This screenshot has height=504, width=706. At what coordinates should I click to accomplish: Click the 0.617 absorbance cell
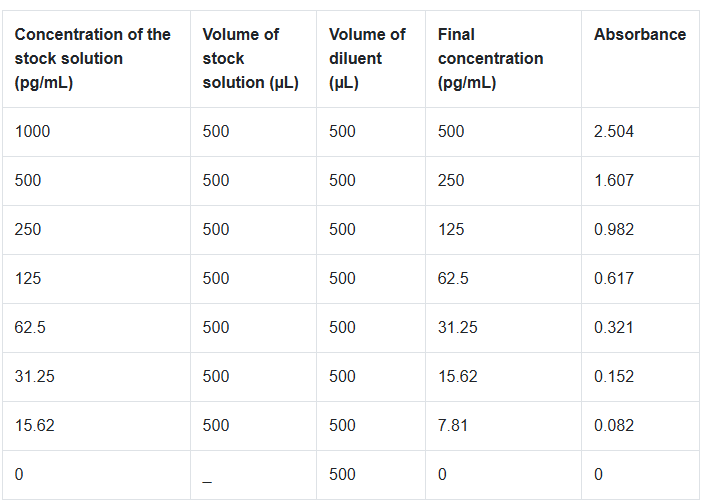614,279
